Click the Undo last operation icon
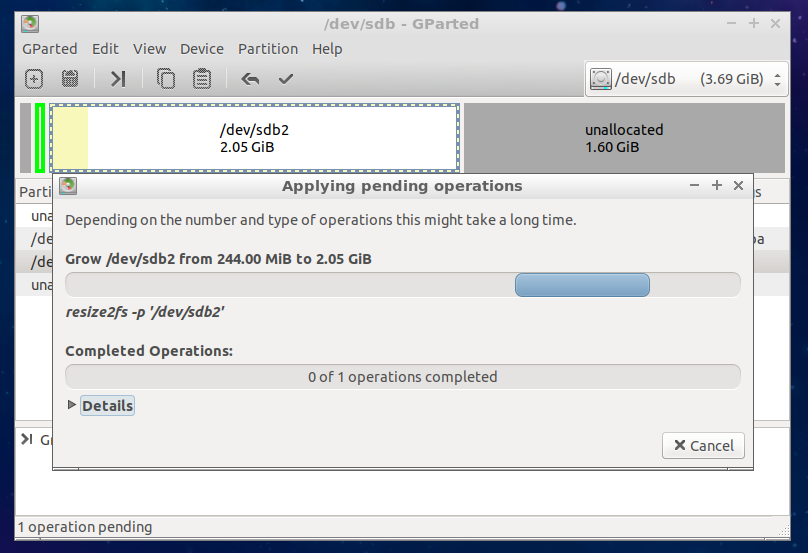This screenshot has width=808, height=553. [x=250, y=79]
